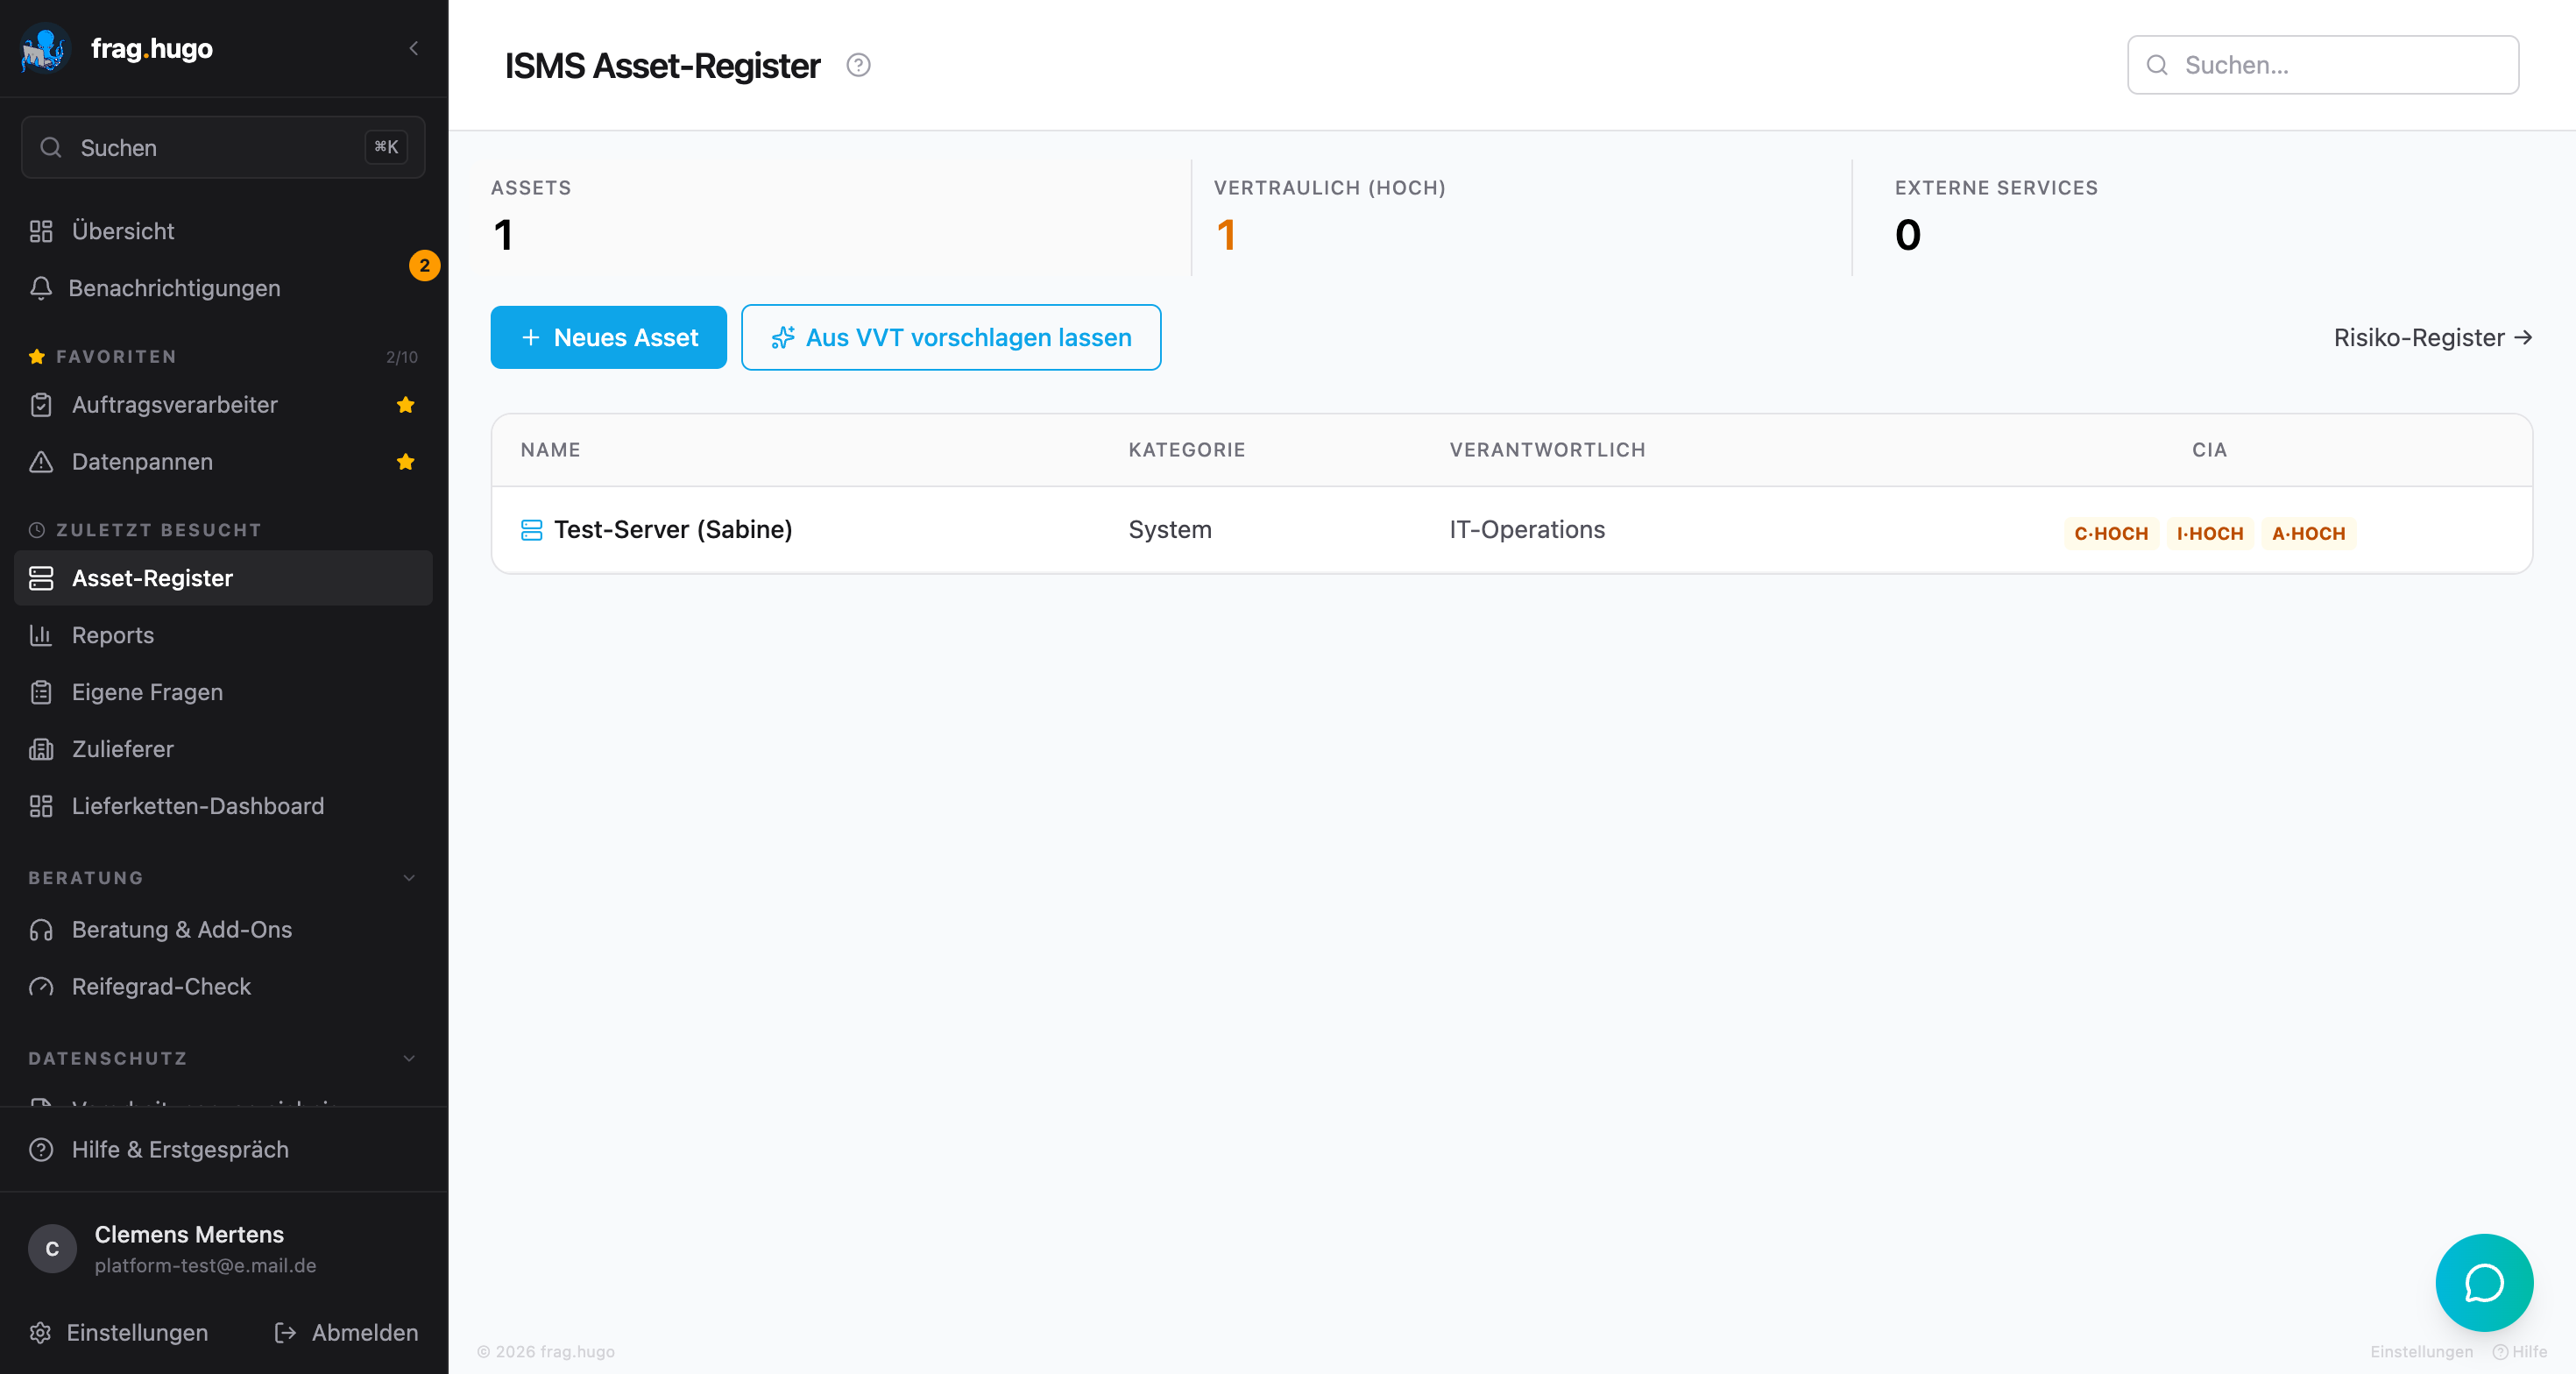Viewport: 2576px width, 1374px height.
Task: Open Benachrichtigungen in the sidebar
Action: coord(223,288)
